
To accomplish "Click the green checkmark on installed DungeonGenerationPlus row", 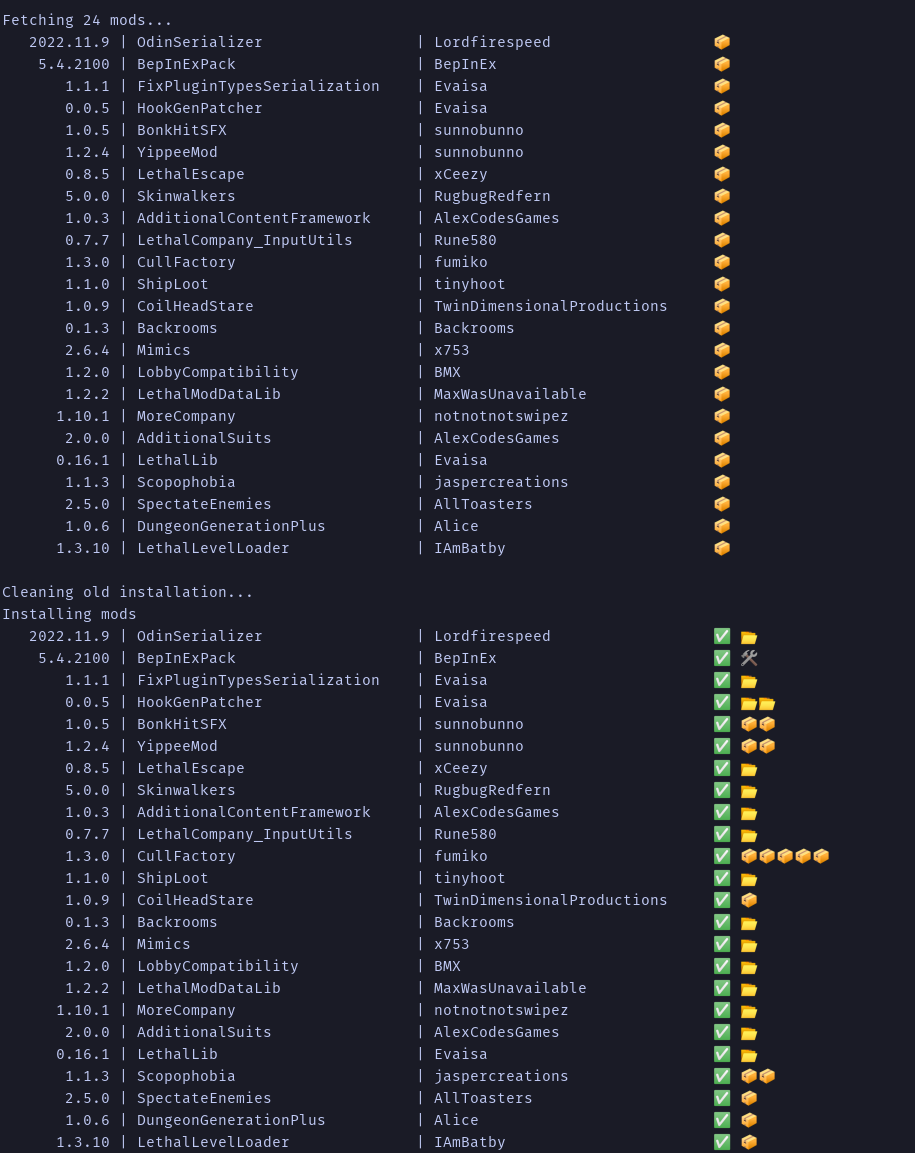I will coord(722,1120).
